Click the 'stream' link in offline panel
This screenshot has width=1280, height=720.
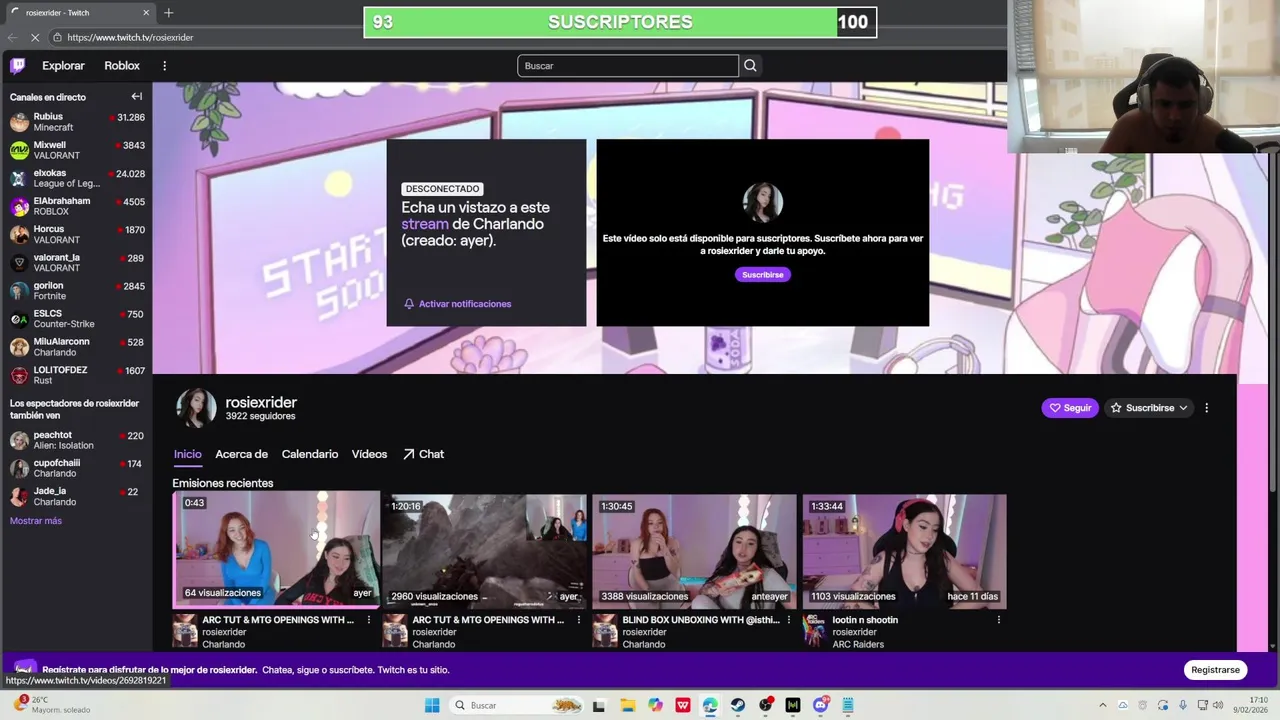[425, 224]
